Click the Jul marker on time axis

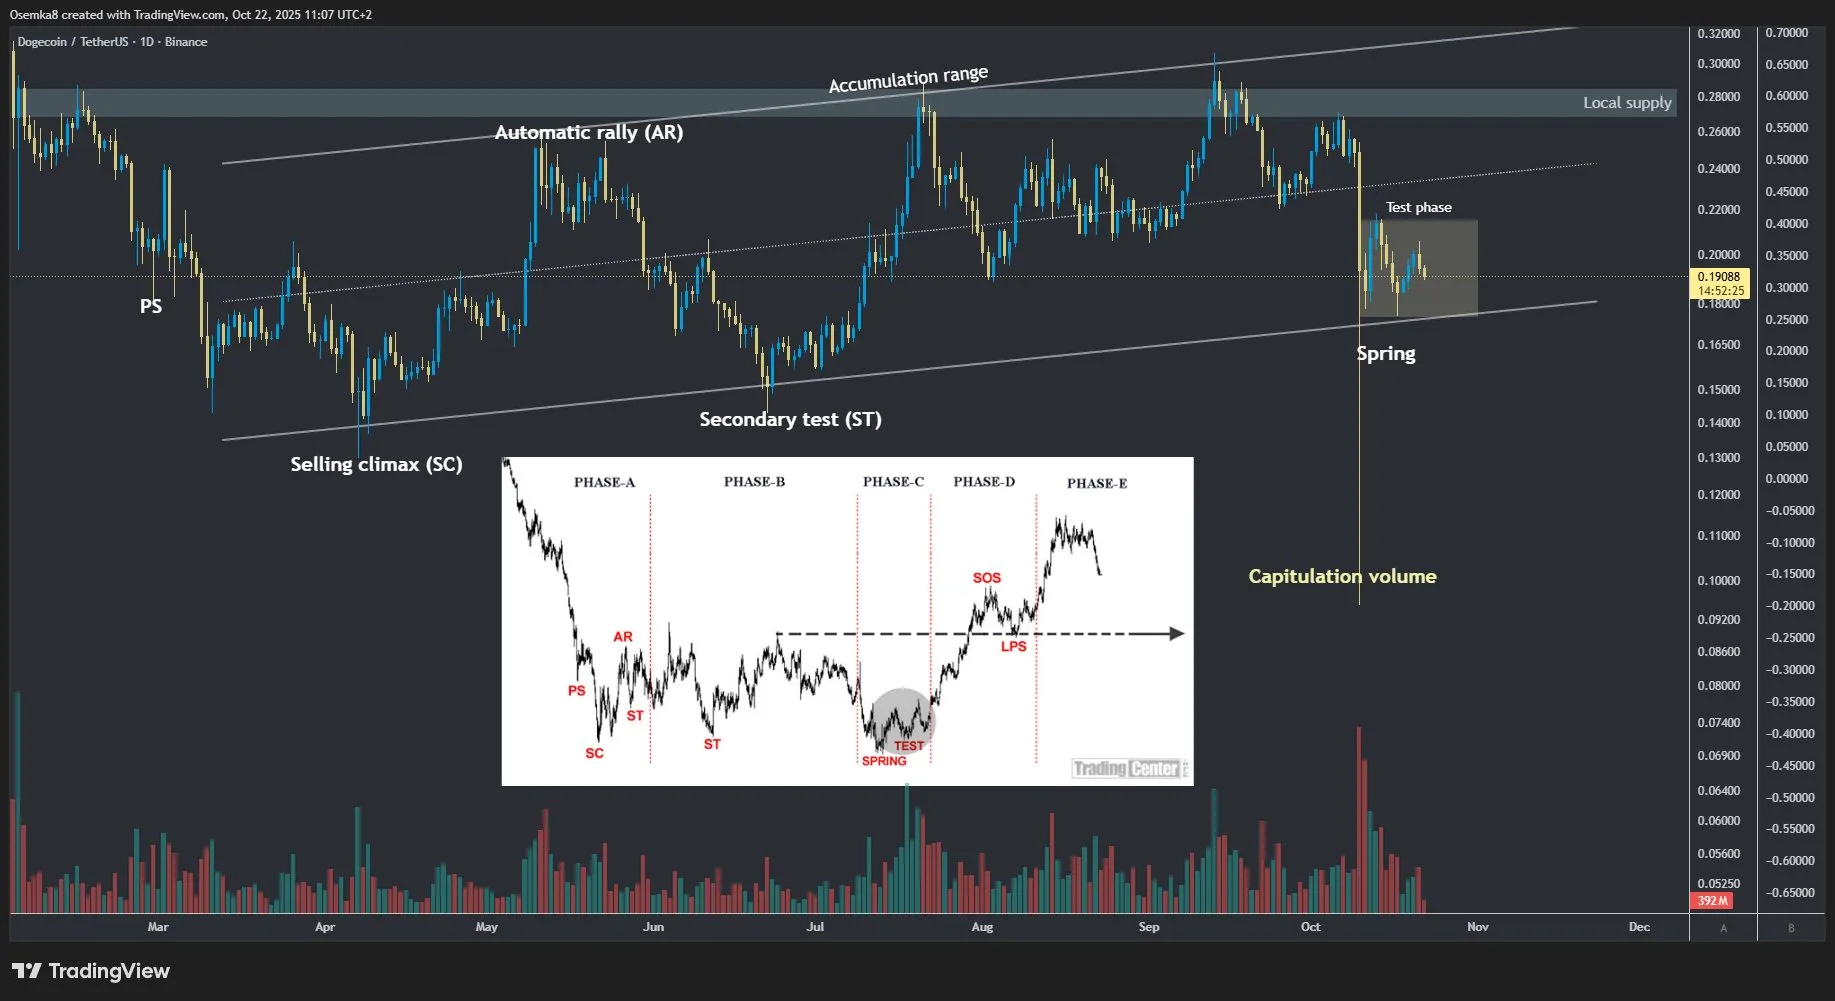[815, 927]
